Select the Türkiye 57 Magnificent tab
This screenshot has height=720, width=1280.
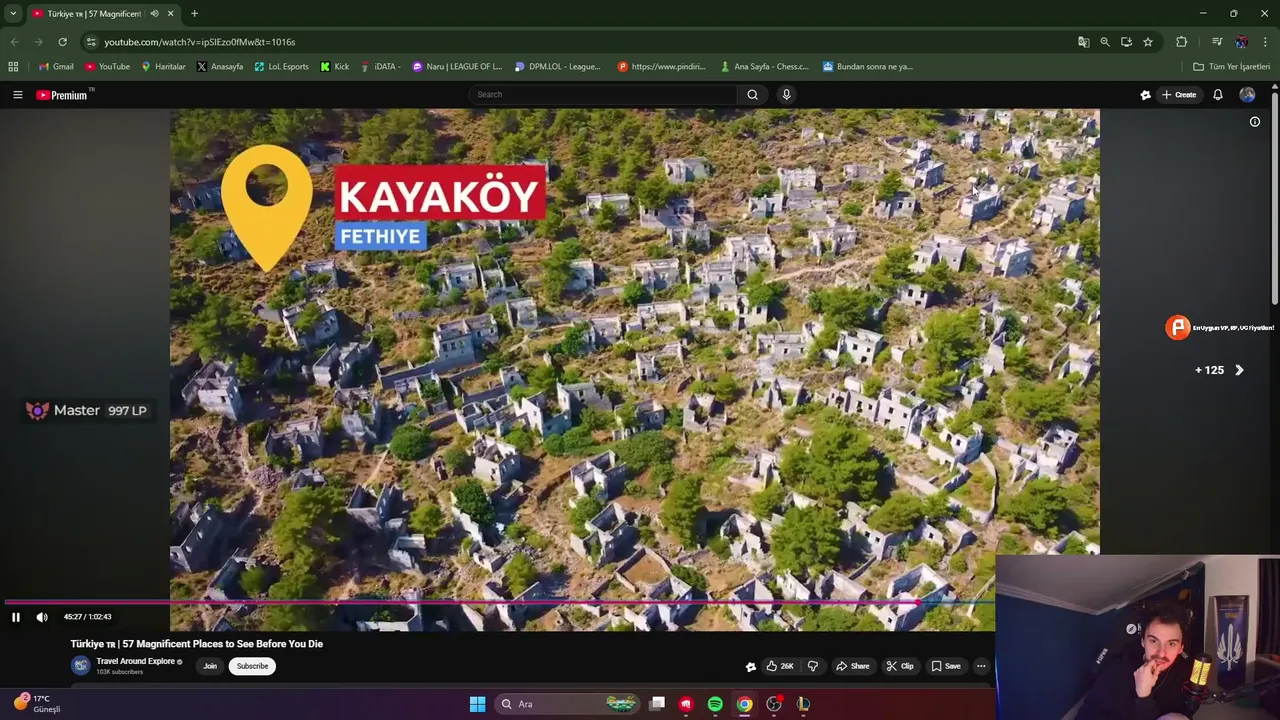(102, 14)
